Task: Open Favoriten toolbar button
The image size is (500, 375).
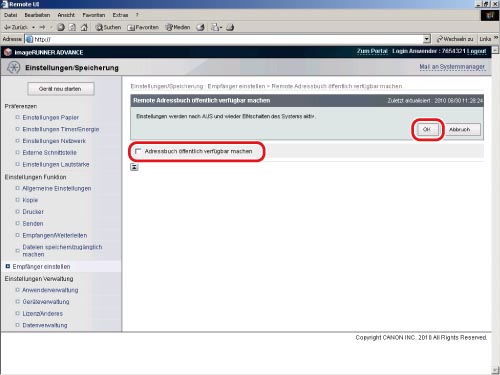Action: point(143,27)
